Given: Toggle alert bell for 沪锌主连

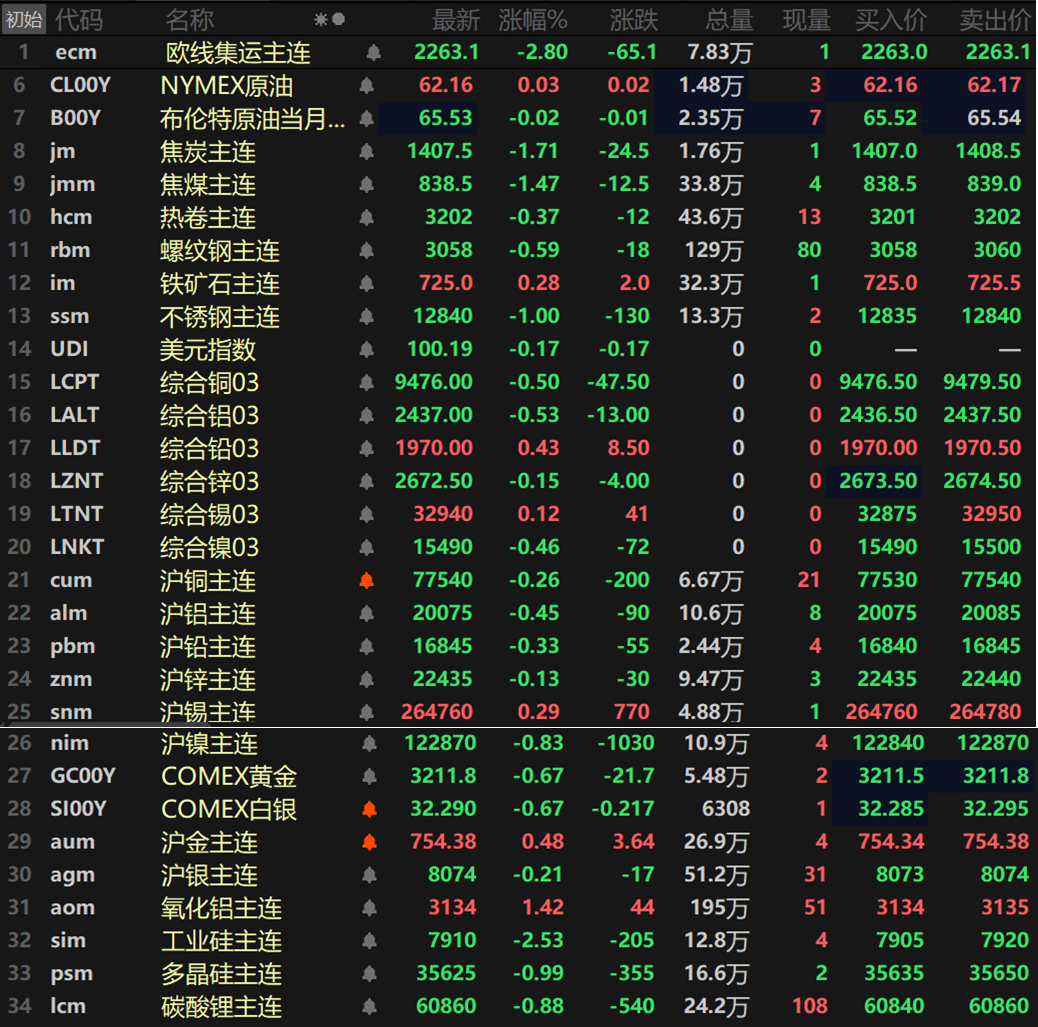Looking at the screenshot, I should (366, 679).
